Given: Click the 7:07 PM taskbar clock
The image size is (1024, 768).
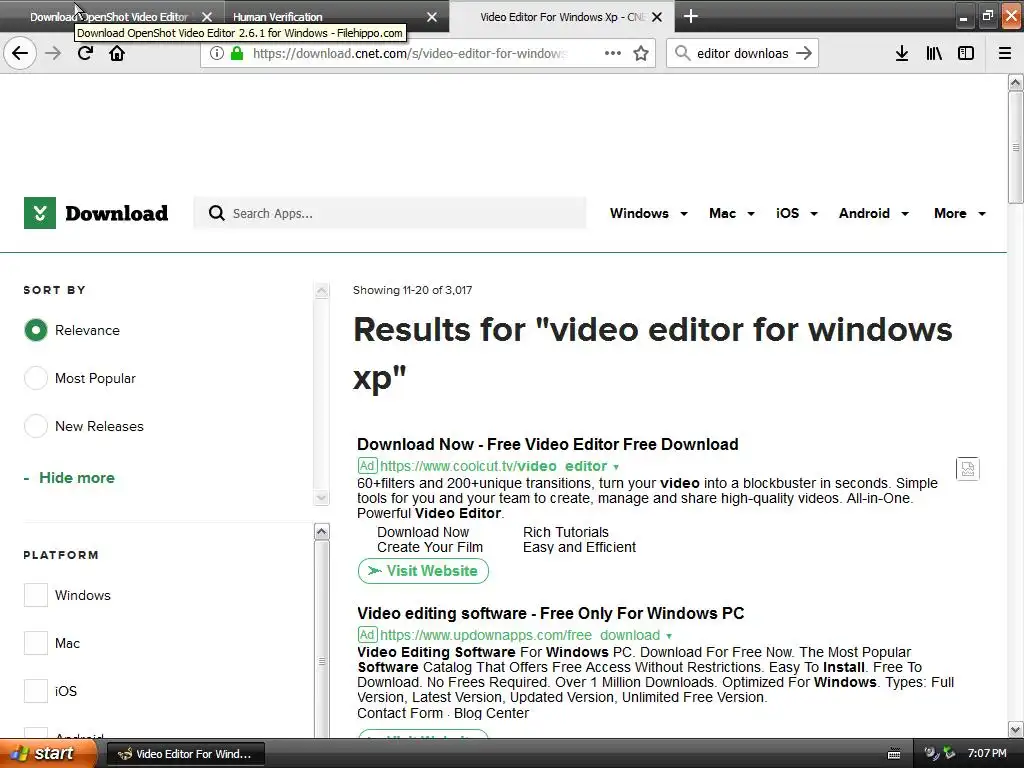Looking at the screenshot, I should (x=987, y=753).
